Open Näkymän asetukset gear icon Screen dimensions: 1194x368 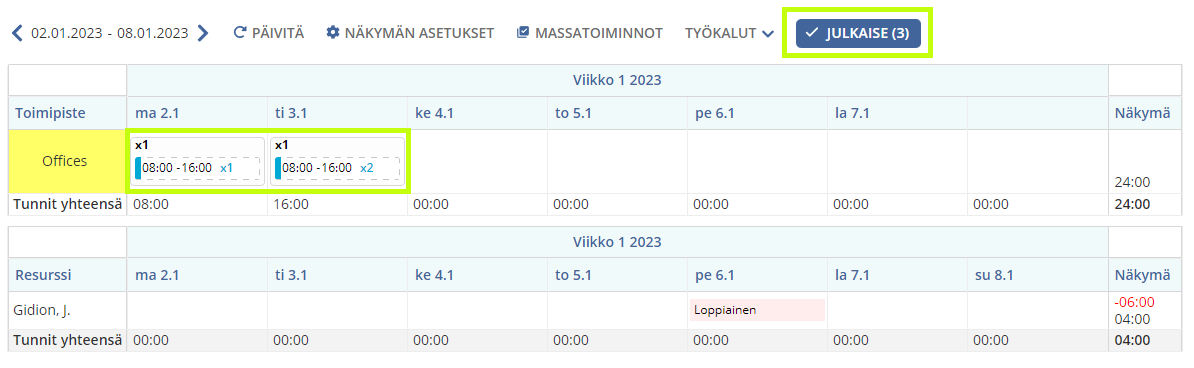coord(332,33)
